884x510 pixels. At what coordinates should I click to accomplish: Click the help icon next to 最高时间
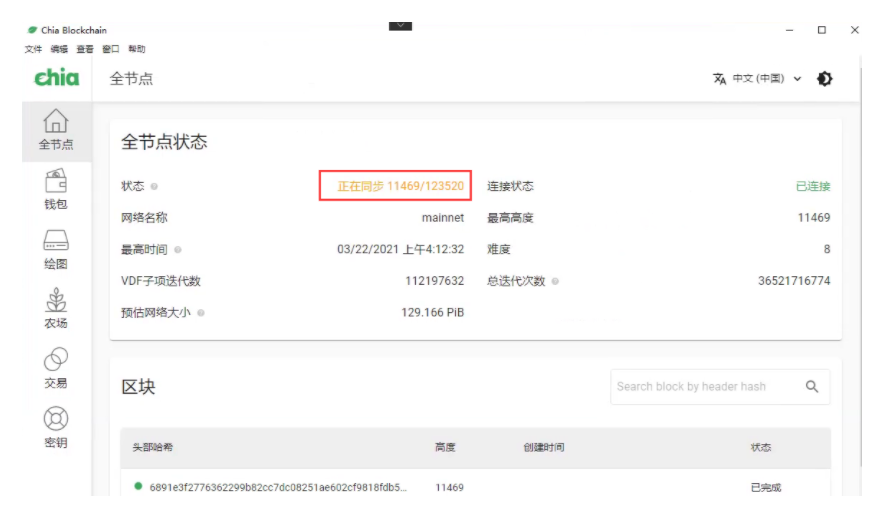(x=178, y=250)
